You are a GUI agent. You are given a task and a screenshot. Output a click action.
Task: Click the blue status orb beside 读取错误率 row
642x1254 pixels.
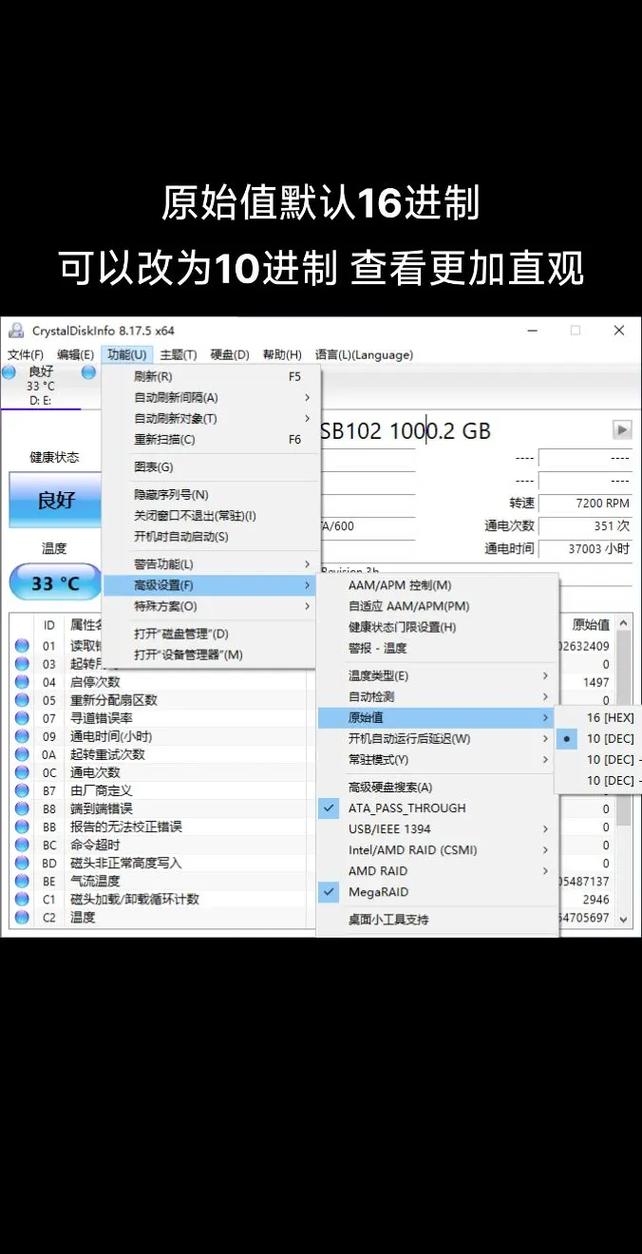tap(21, 646)
